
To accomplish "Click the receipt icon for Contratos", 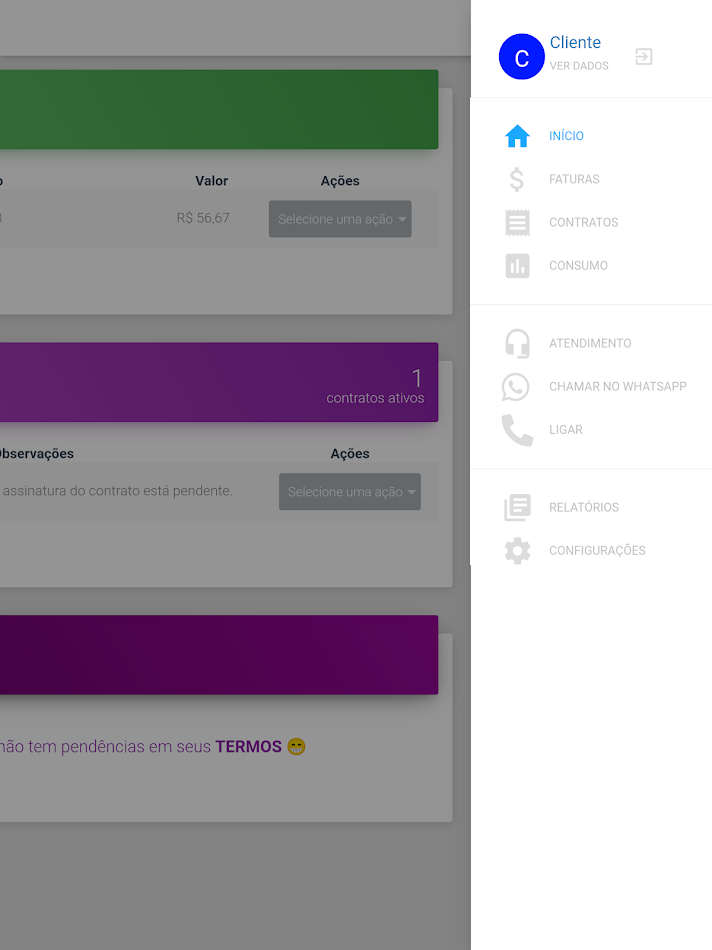I will coord(517,222).
